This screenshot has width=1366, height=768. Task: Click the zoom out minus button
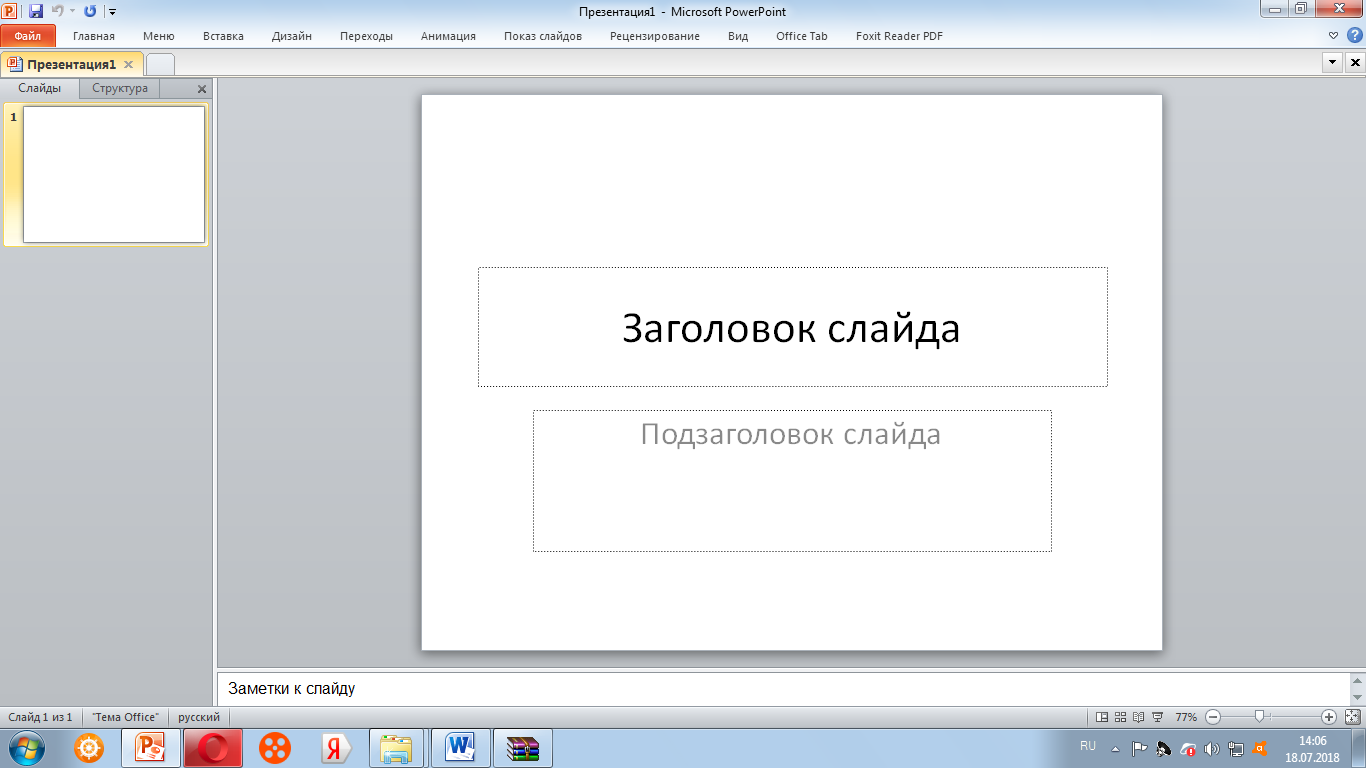click(x=1212, y=717)
